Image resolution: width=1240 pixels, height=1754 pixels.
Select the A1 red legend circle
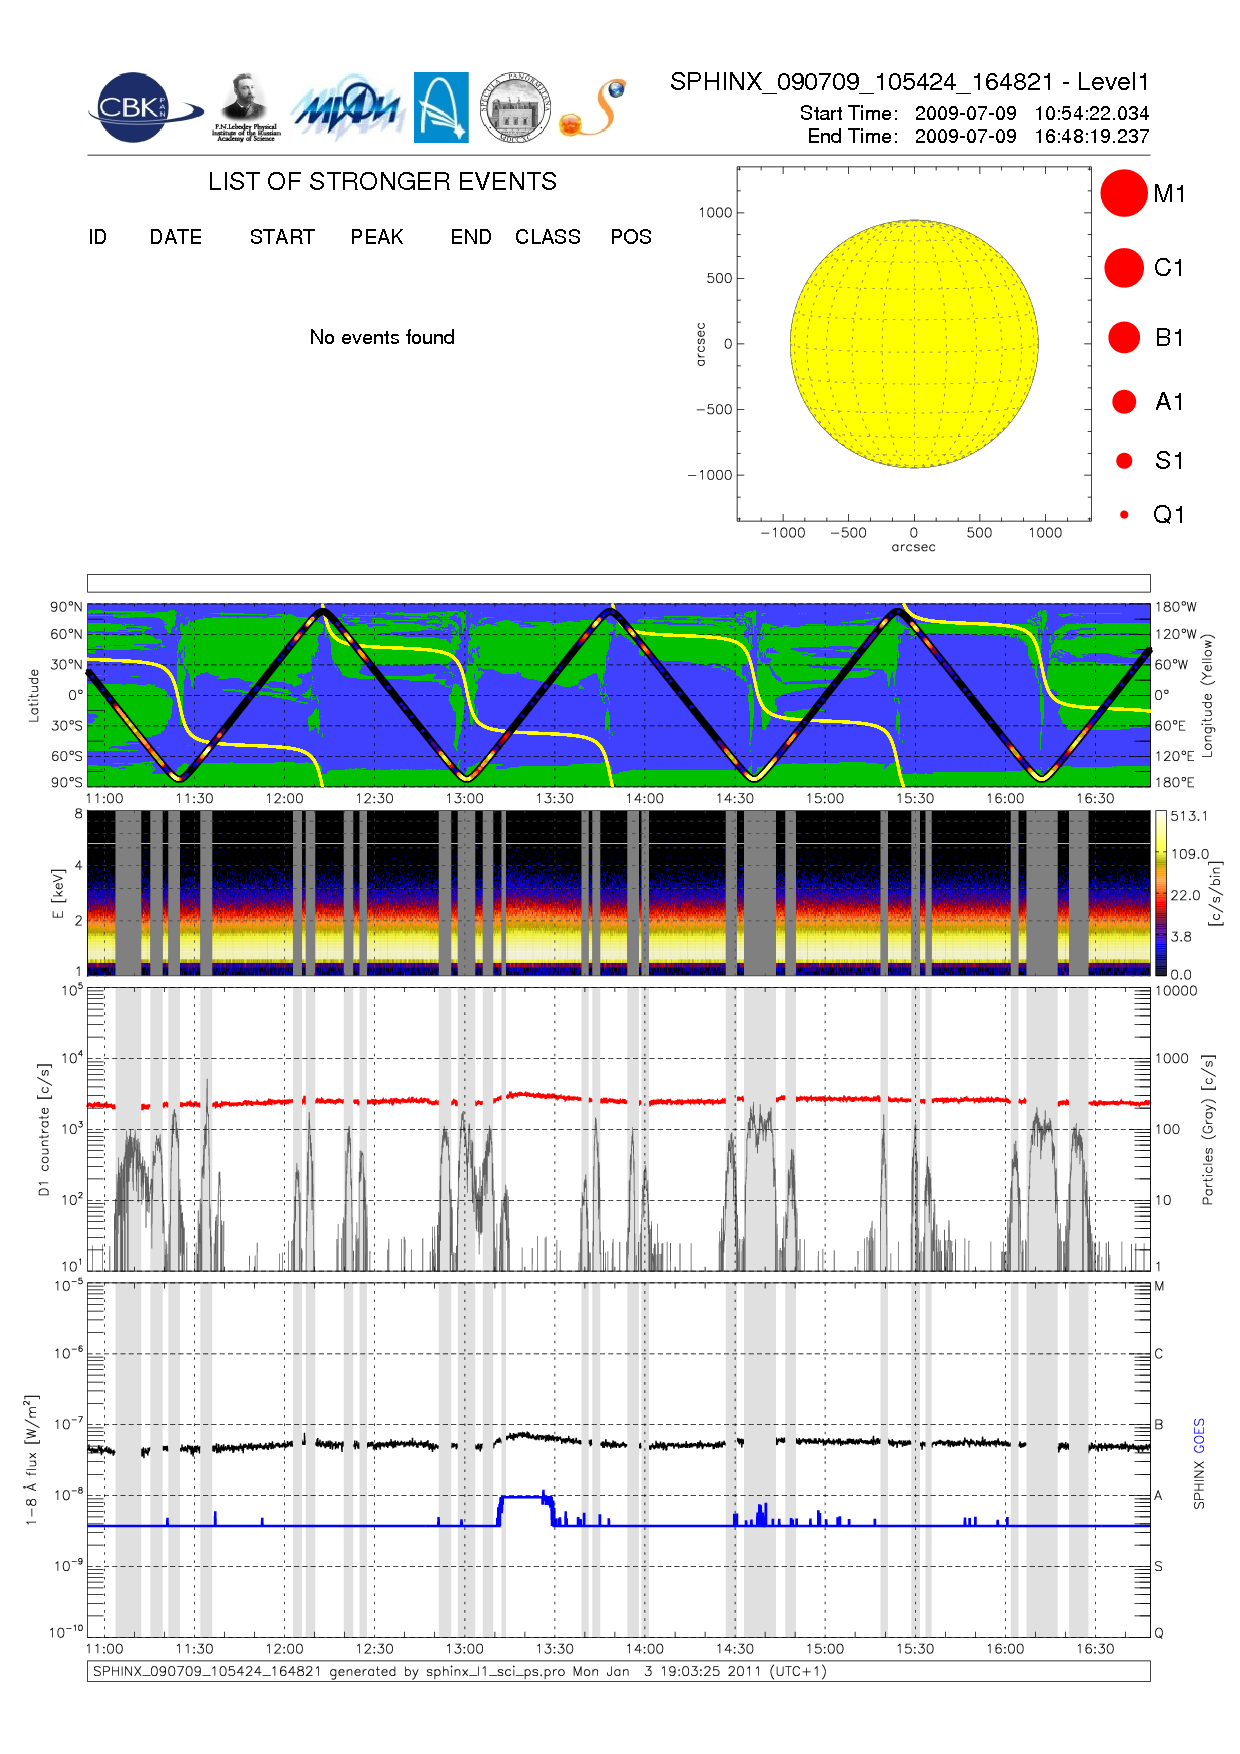pos(1124,401)
